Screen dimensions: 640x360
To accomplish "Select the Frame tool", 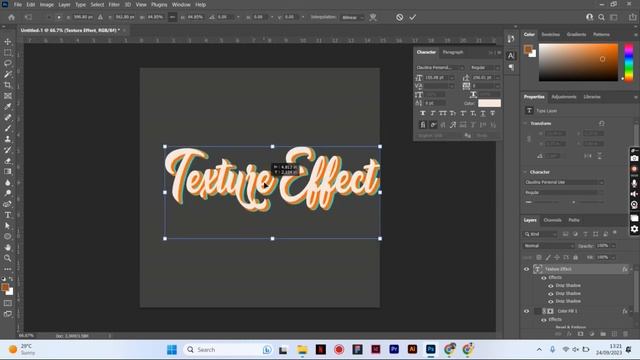I will tap(8, 96).
